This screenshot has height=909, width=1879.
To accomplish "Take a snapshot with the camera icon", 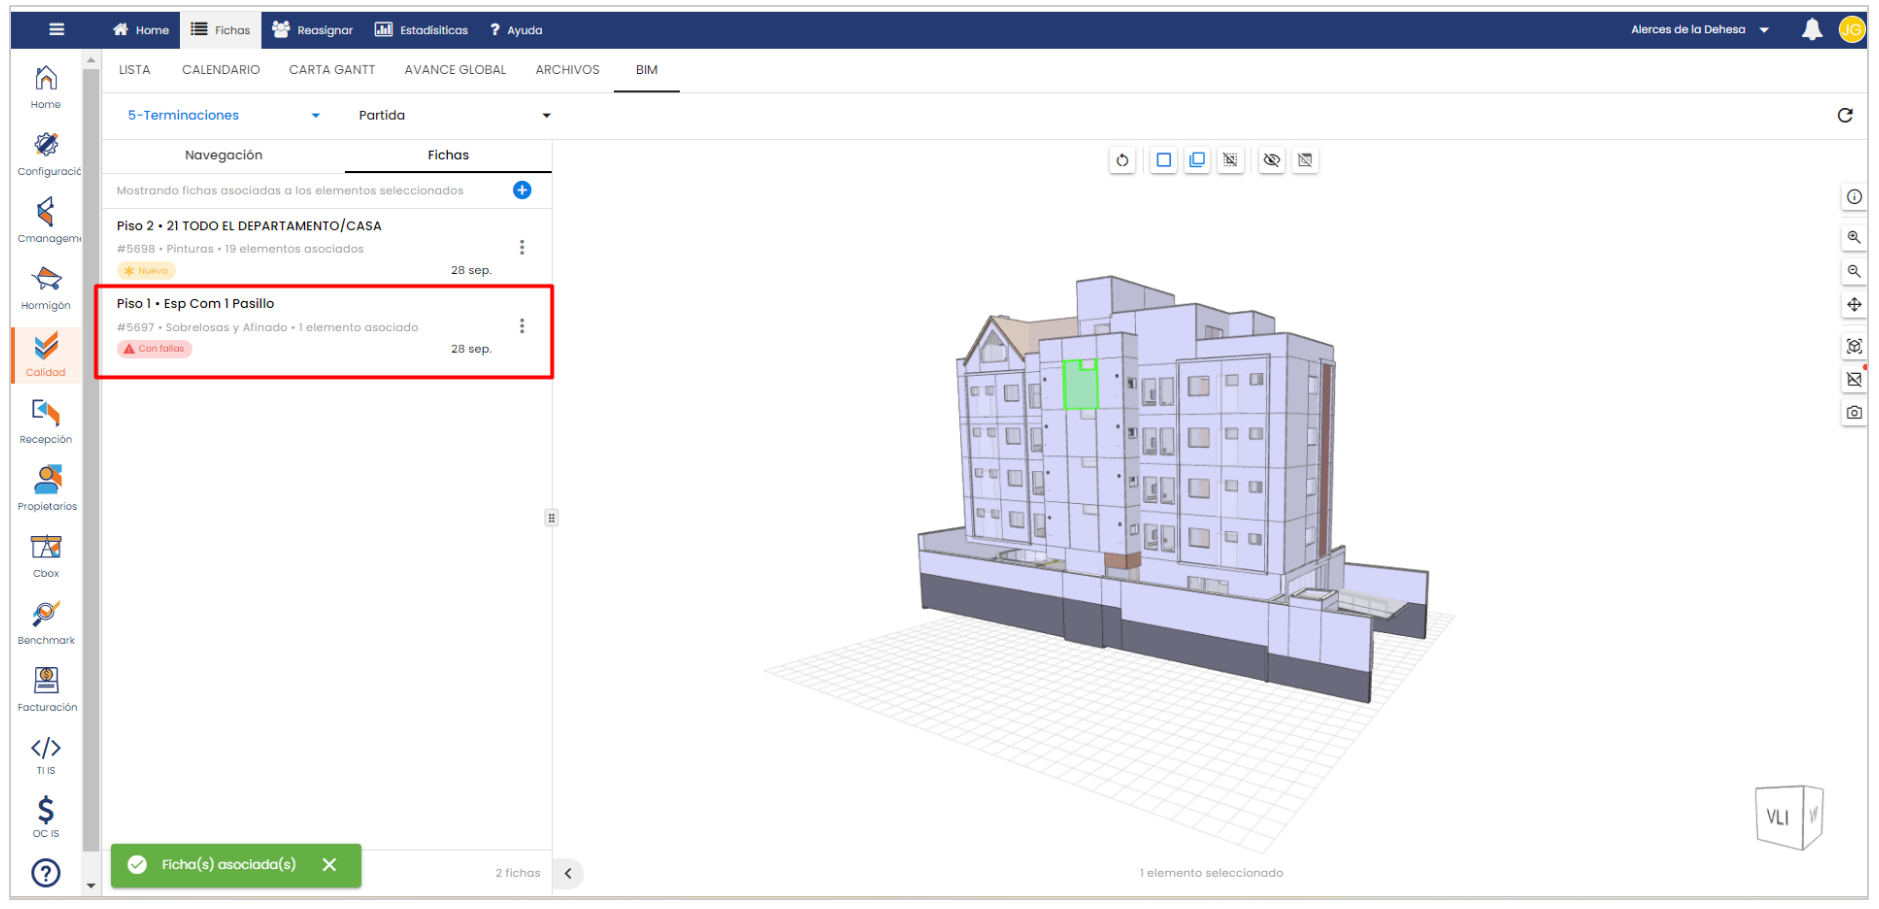I will point(1853,413).
